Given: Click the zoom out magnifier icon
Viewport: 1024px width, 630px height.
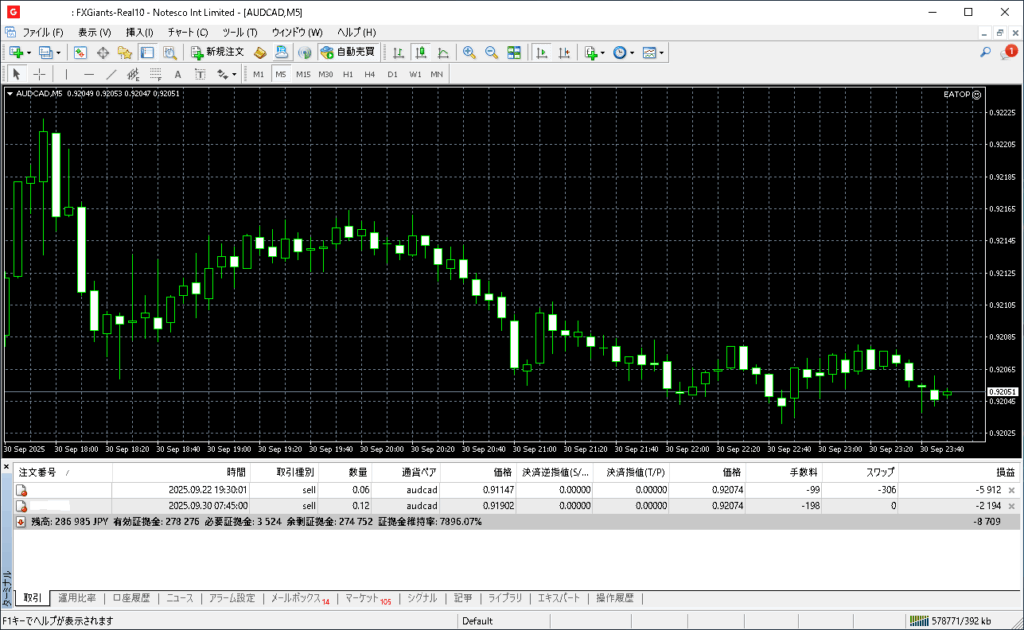Looking at the screenshot, I should 491,52.
